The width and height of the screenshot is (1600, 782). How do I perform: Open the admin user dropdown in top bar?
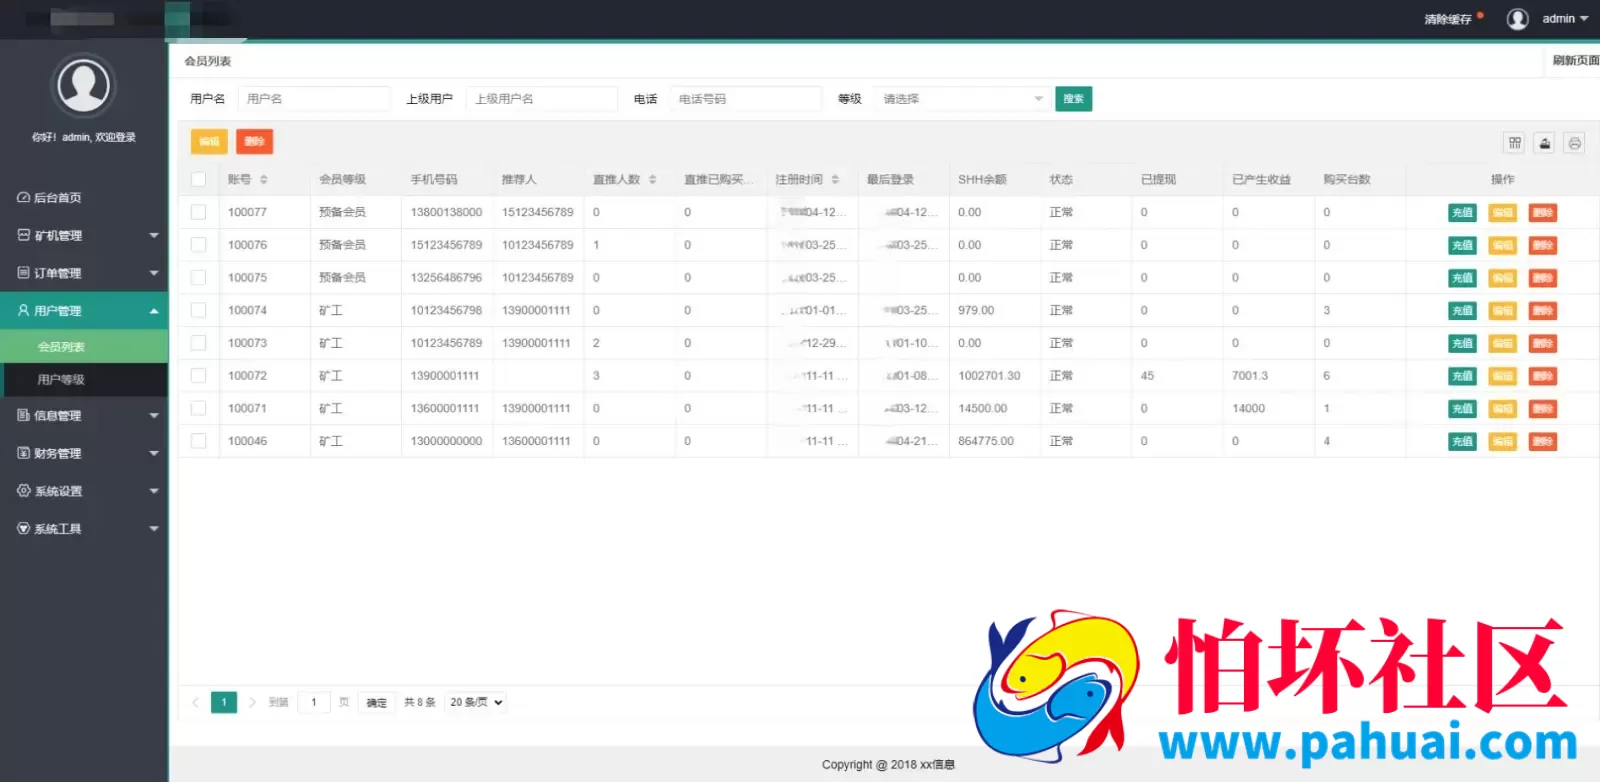coord(1565,19)
